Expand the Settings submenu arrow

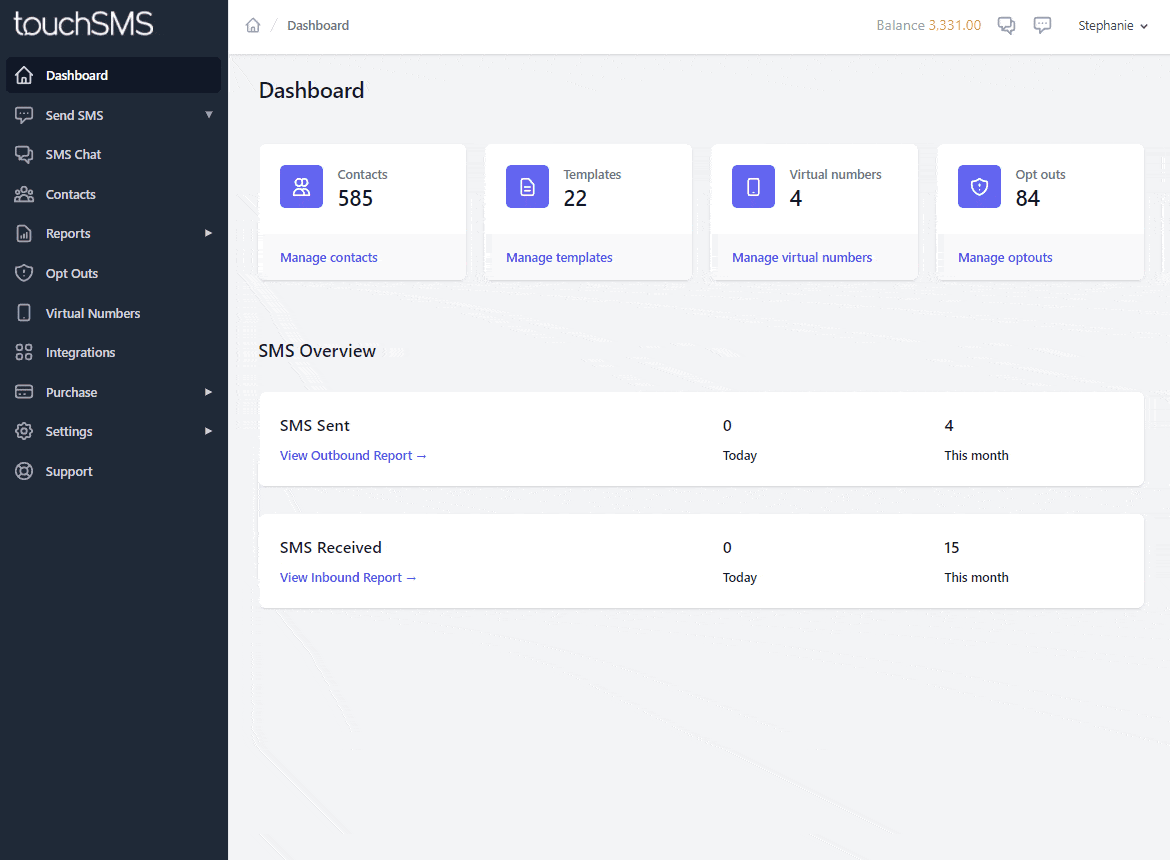point(209,431)
